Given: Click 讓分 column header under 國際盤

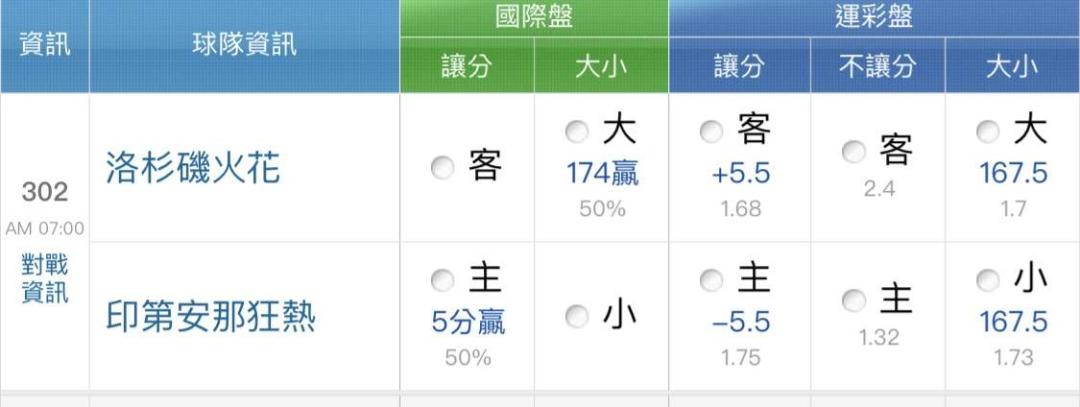Looking at the screenshot, I should pos(467,67).
